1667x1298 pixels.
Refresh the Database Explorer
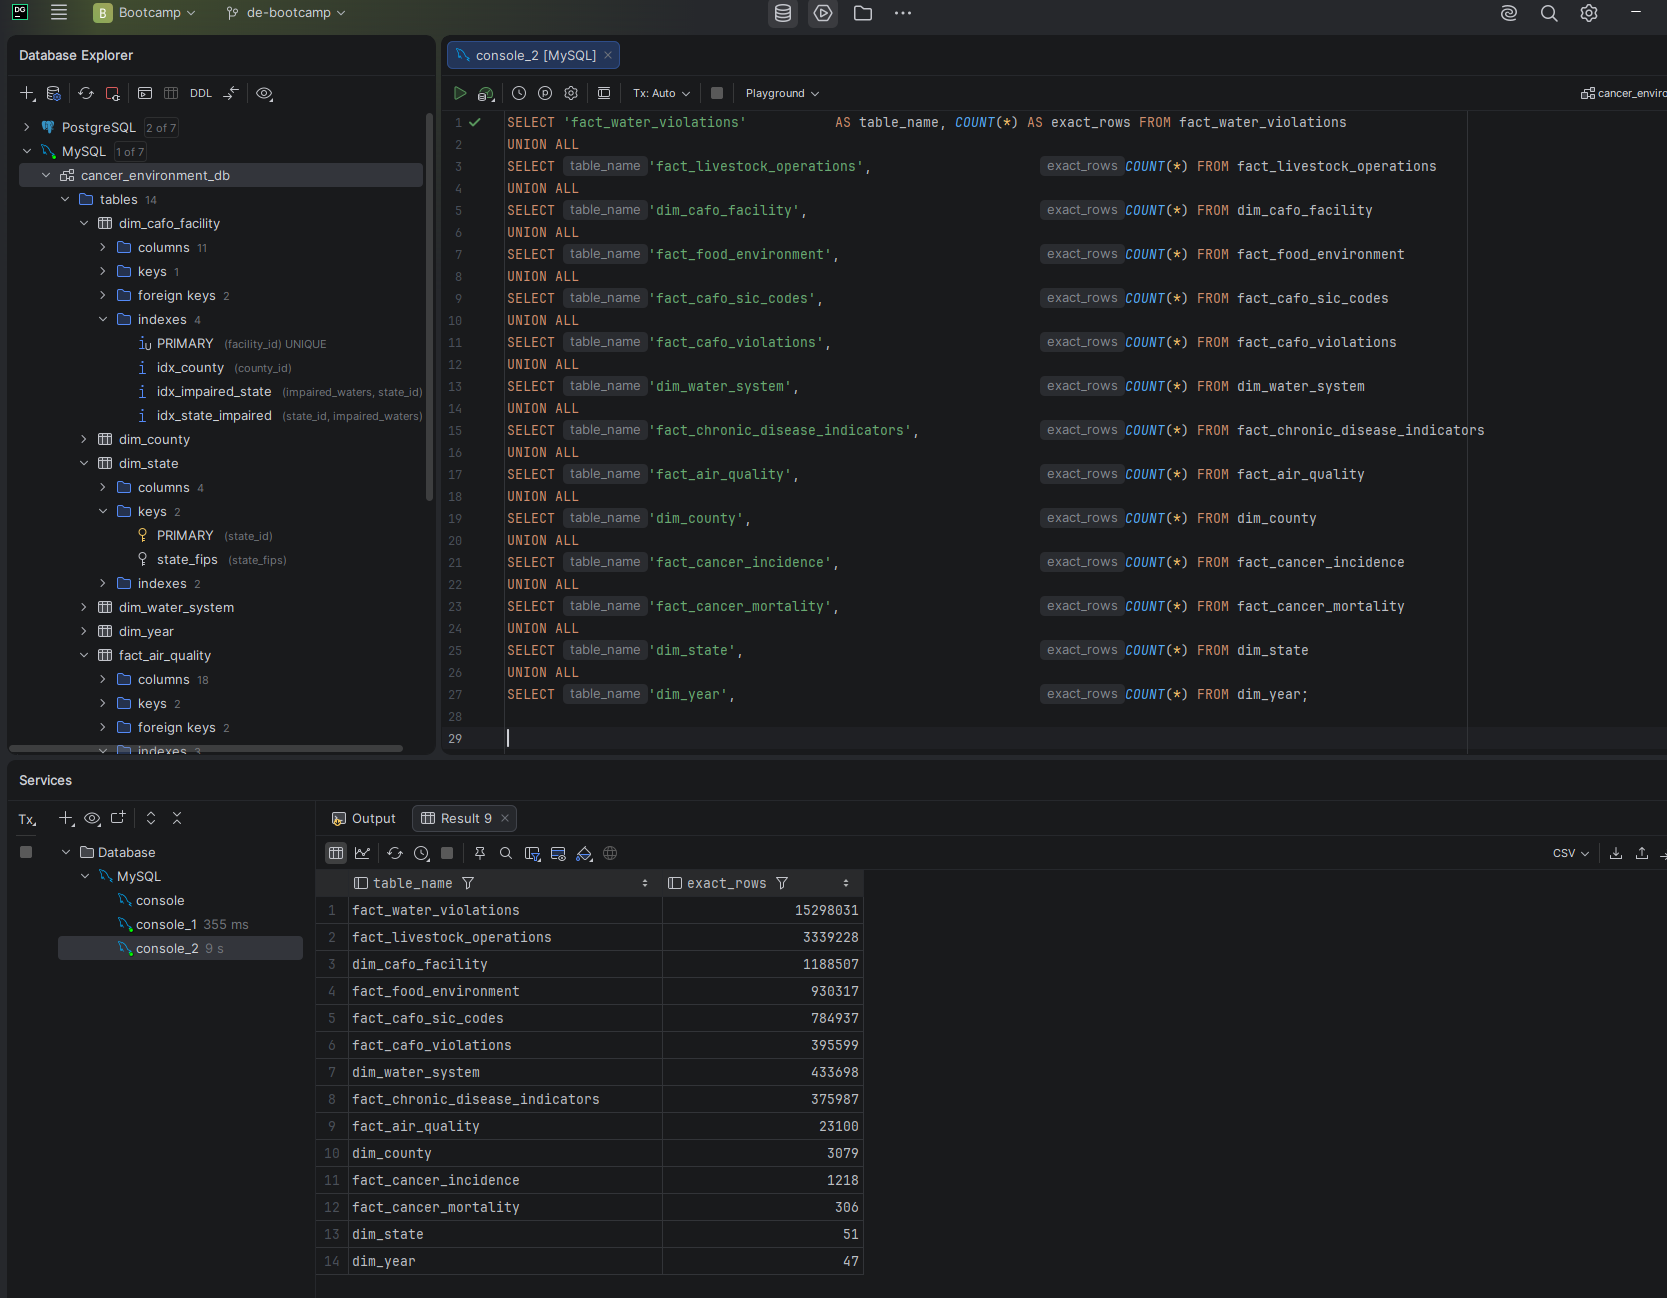point(86,93)
